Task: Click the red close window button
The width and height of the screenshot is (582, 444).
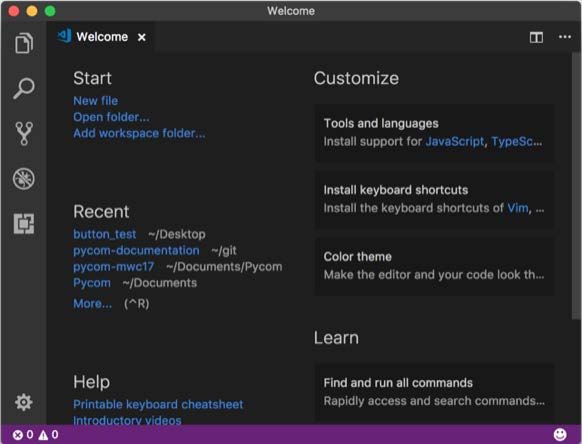Action: (14, 11)
